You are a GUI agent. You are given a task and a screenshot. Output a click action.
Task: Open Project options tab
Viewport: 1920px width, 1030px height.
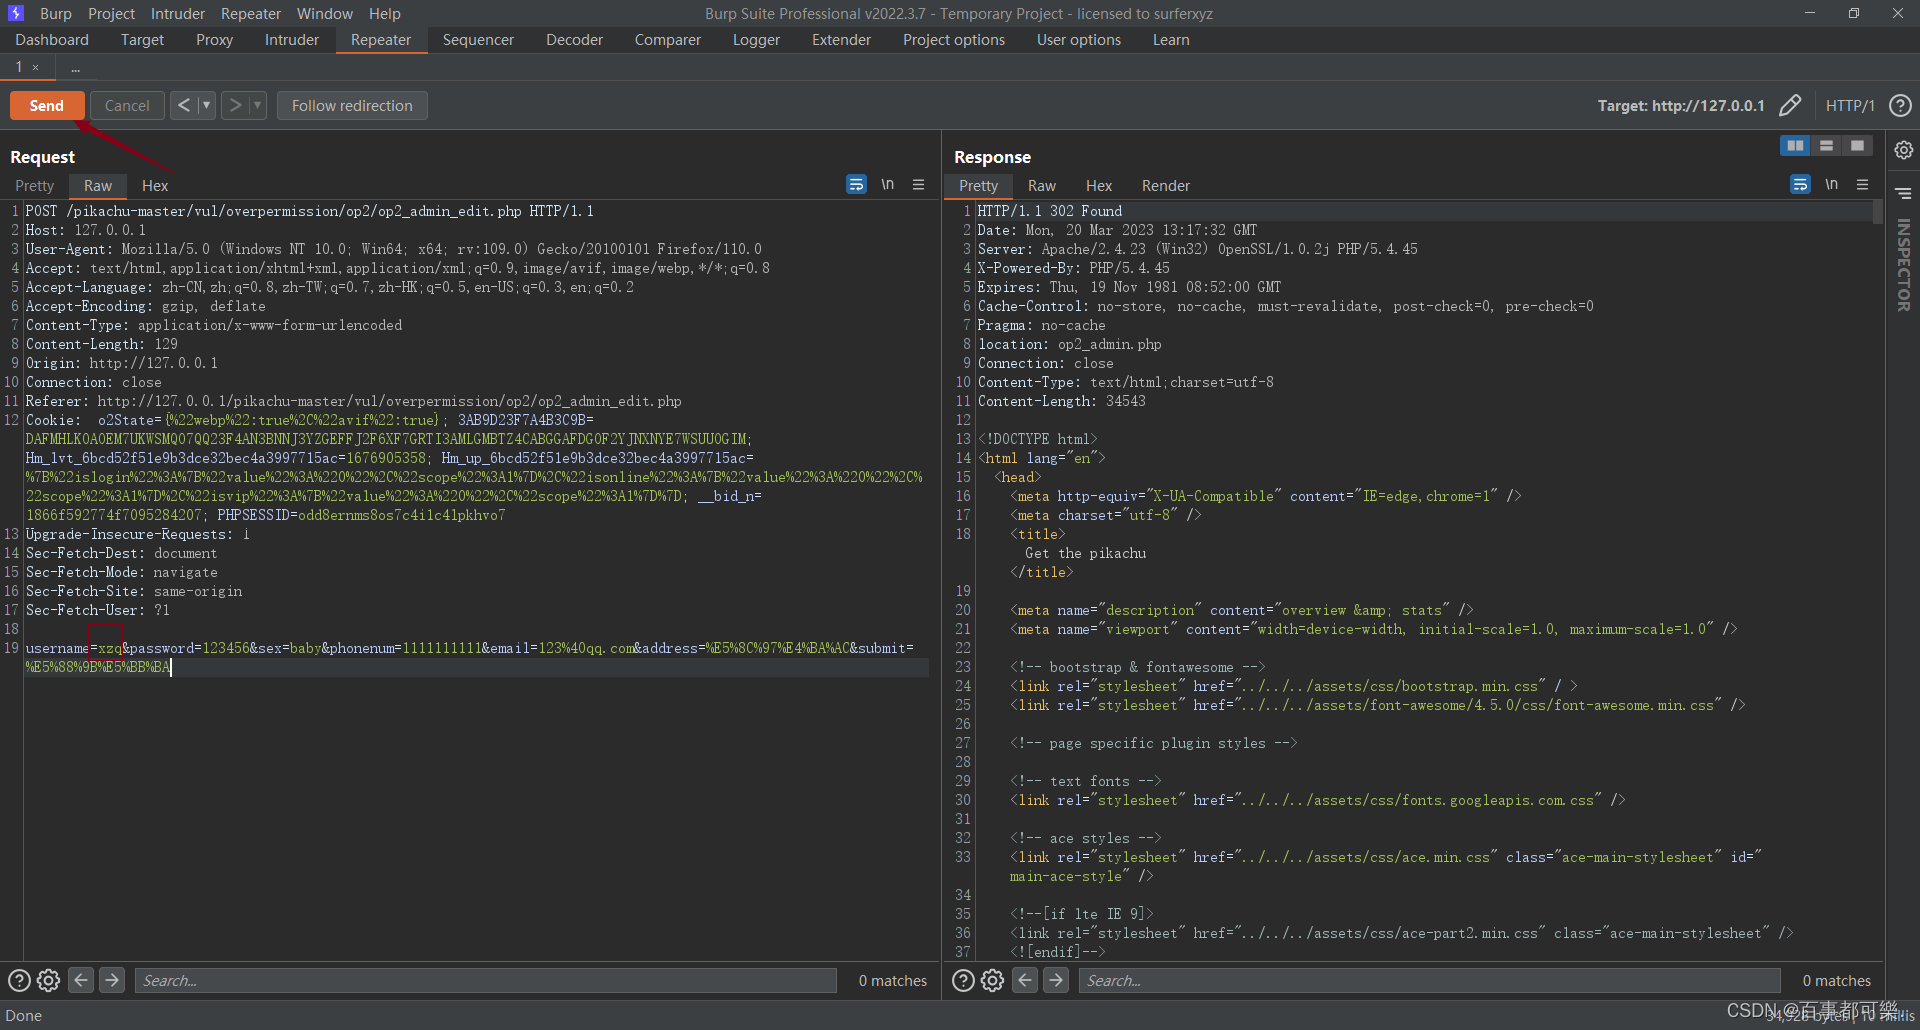coord(954,40)
